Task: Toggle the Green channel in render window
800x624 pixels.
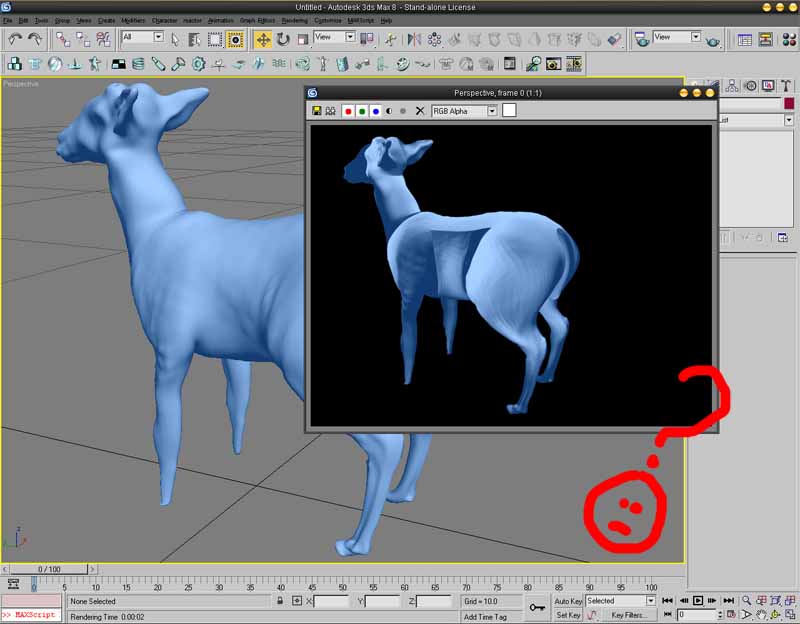Action: pyautogui.click(x=362, y=111)
